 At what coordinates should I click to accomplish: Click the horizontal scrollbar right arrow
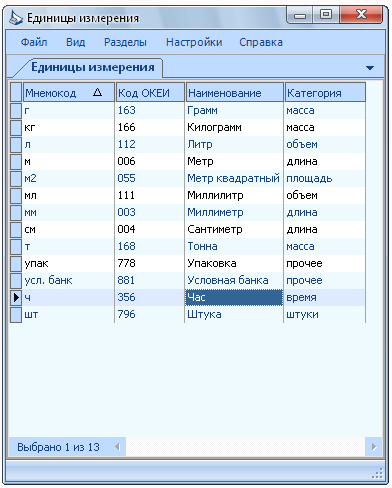[x=374, y=447]
